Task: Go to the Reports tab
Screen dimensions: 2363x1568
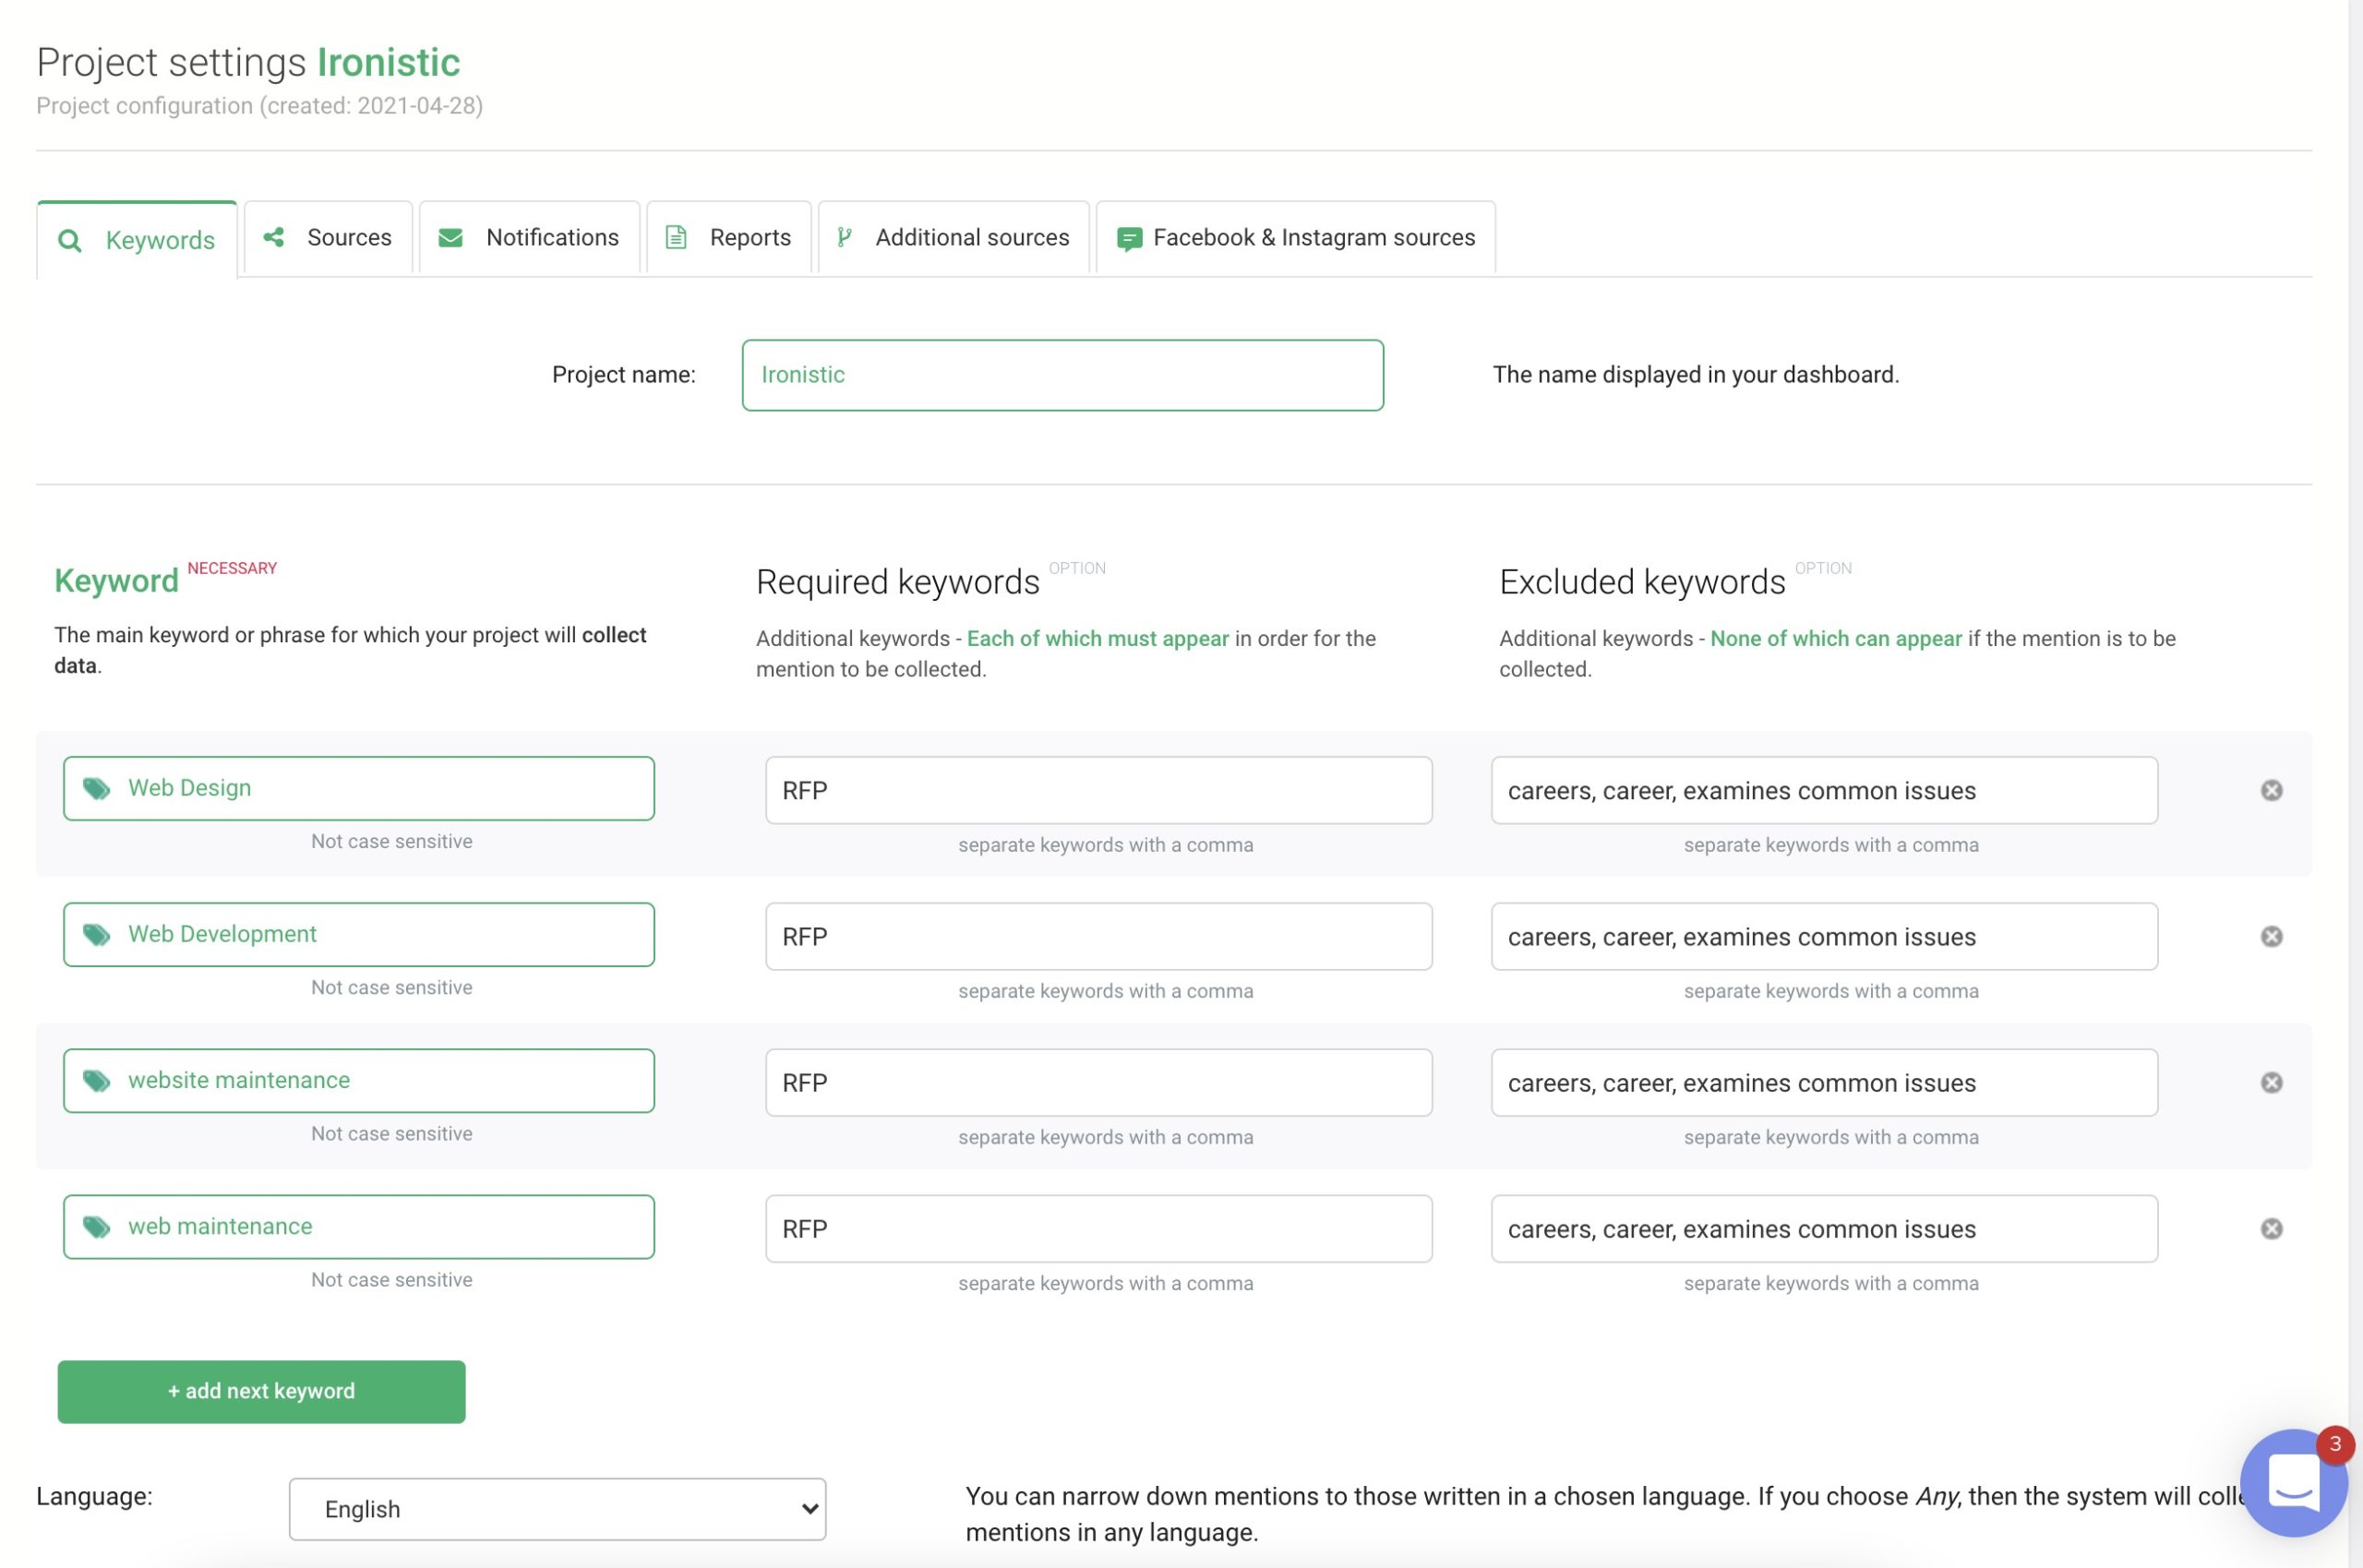Action: point(729,237)
